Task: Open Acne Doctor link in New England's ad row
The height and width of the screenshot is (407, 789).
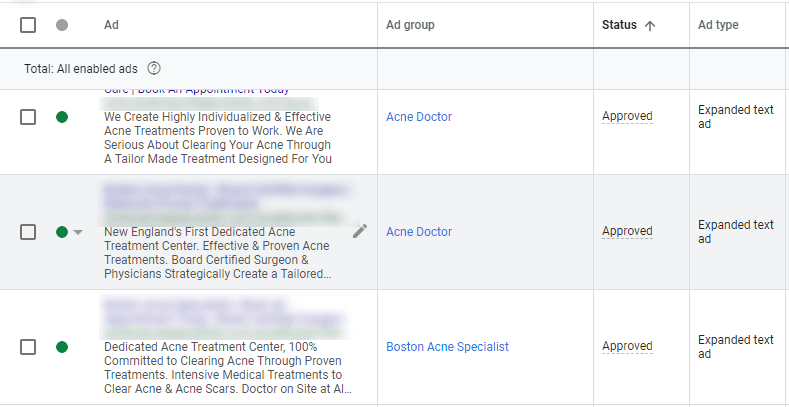Action: tap(419, 232)
